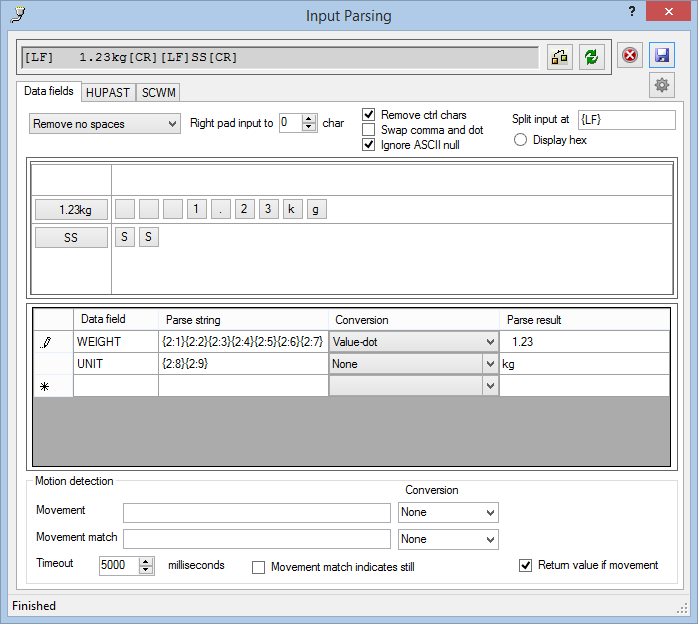The image size is (698, 624).
Task: Switch to the SCWM tab
Action: 158,93
